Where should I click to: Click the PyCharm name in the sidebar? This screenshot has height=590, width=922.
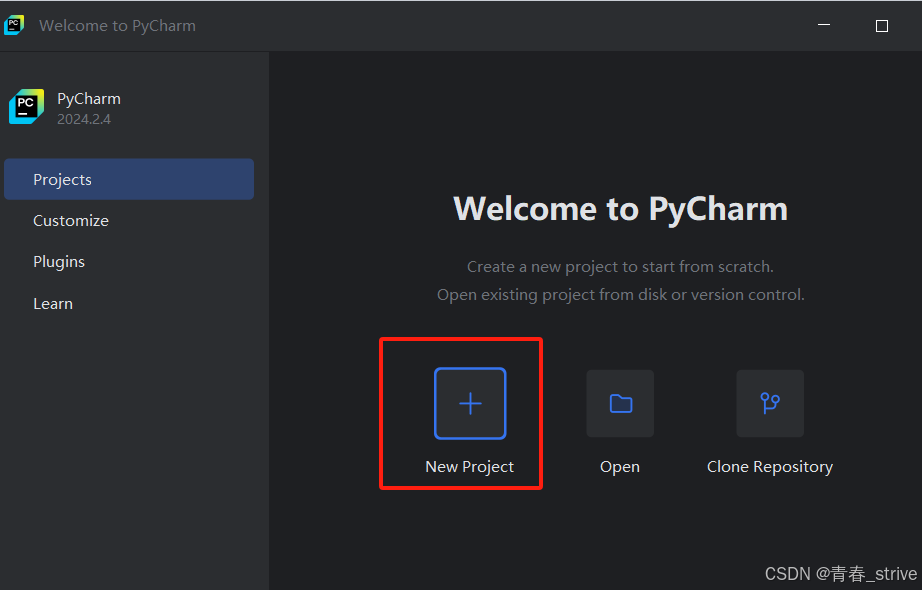89,99
